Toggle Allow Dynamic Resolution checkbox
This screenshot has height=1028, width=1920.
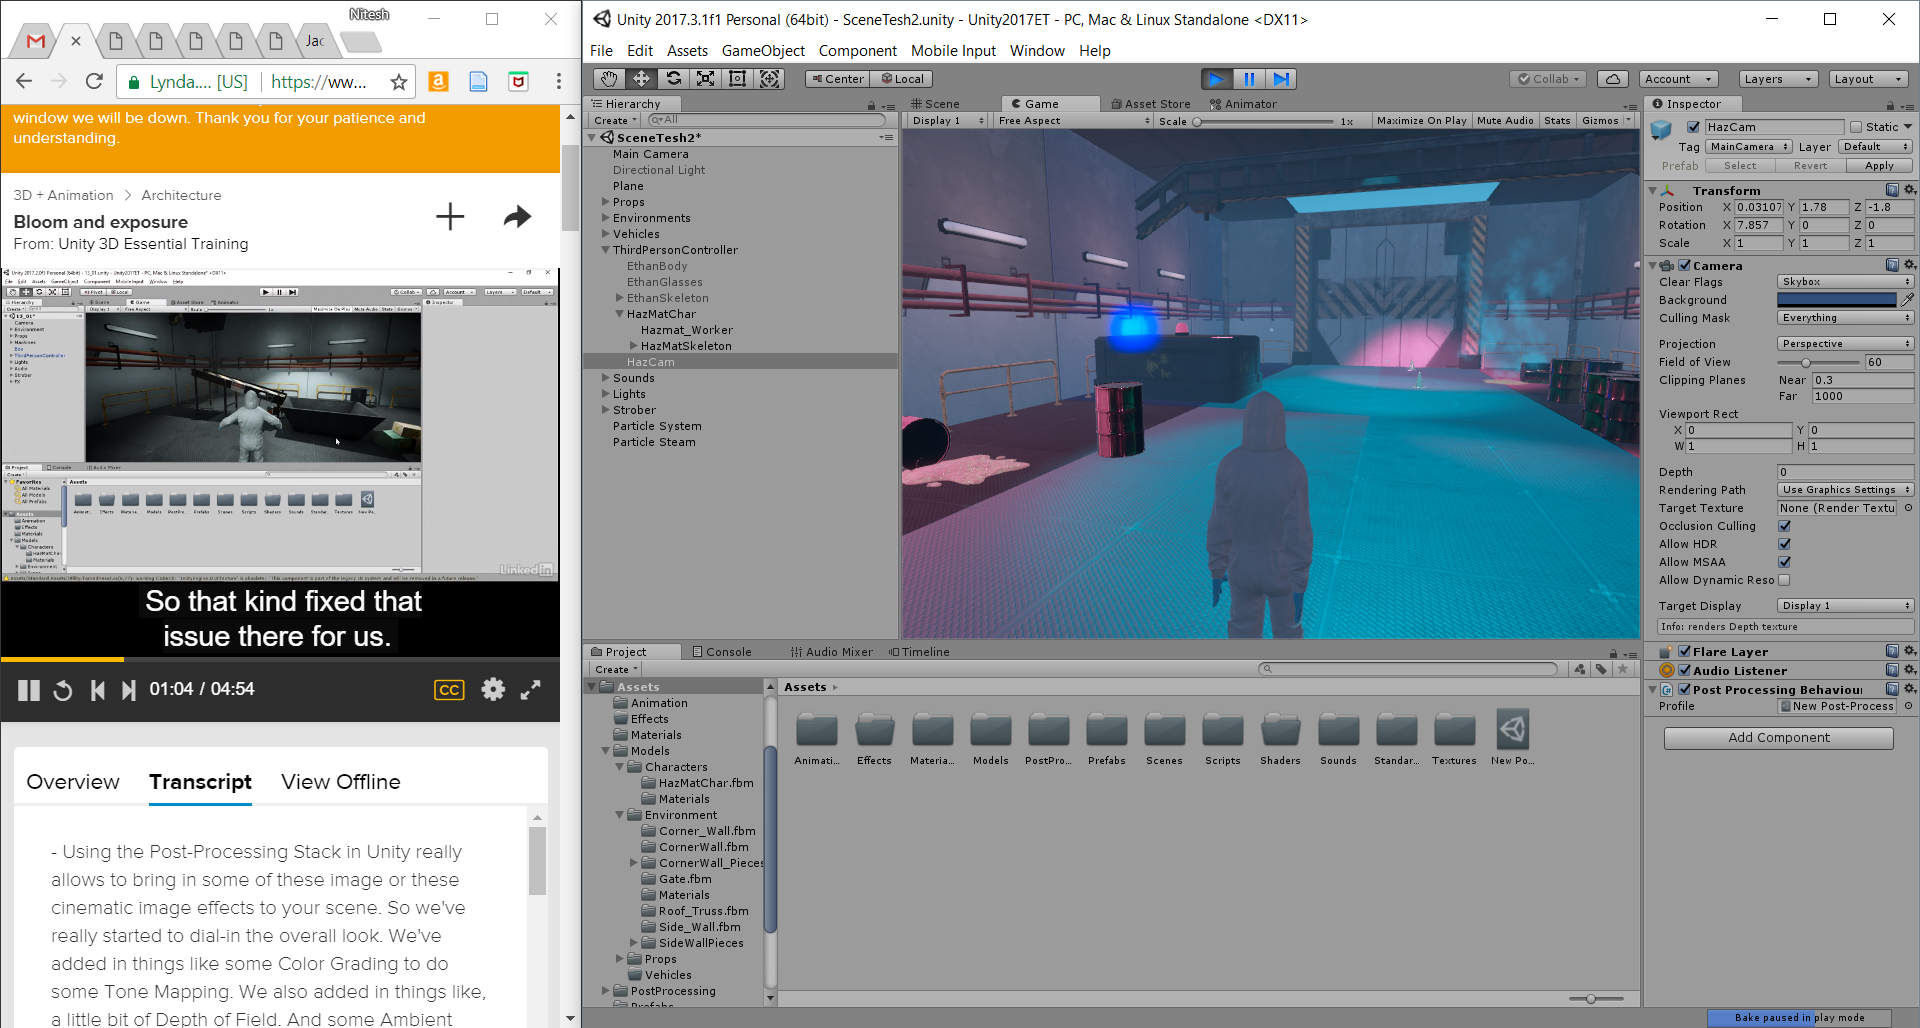(x=1784, y=580)
